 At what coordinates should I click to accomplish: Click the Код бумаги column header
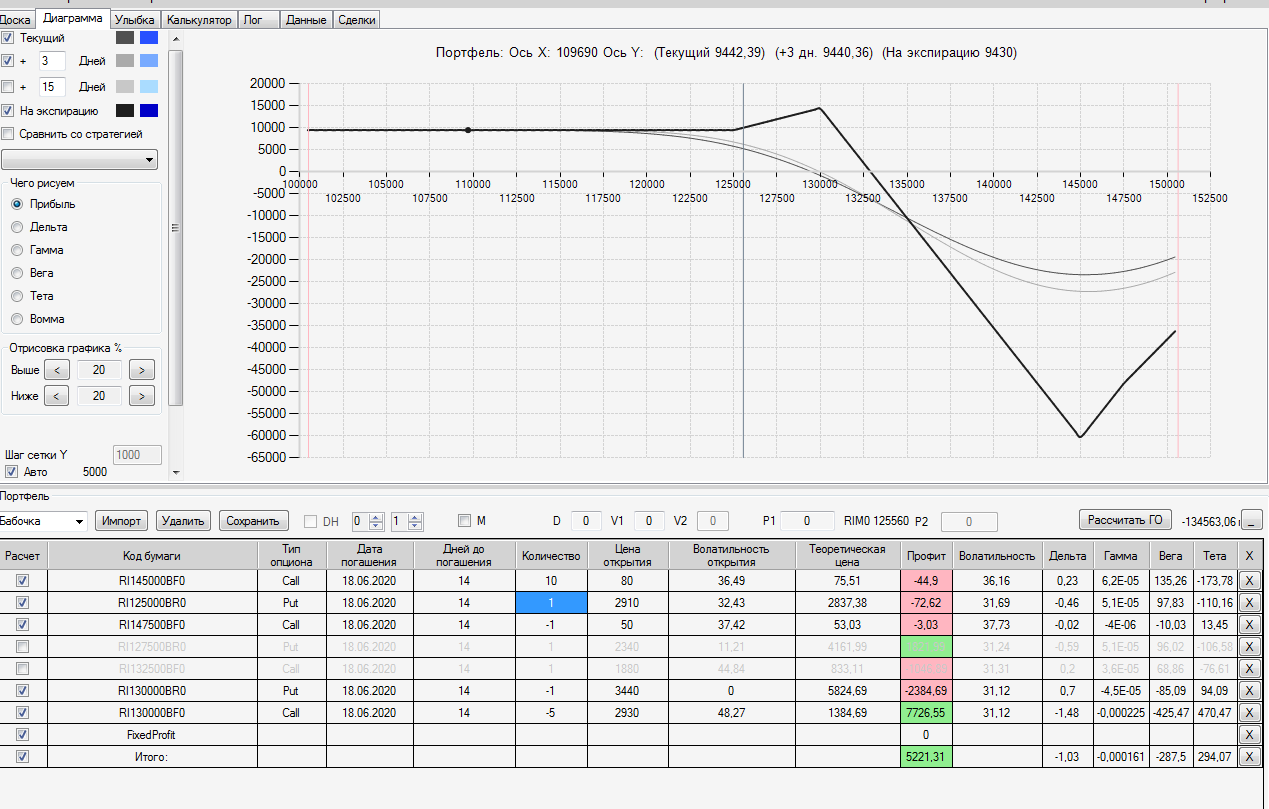(152, 555)
